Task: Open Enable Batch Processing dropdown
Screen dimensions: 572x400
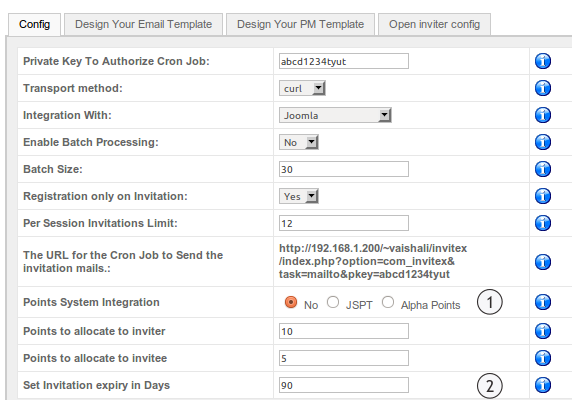Action: [299, 142]
